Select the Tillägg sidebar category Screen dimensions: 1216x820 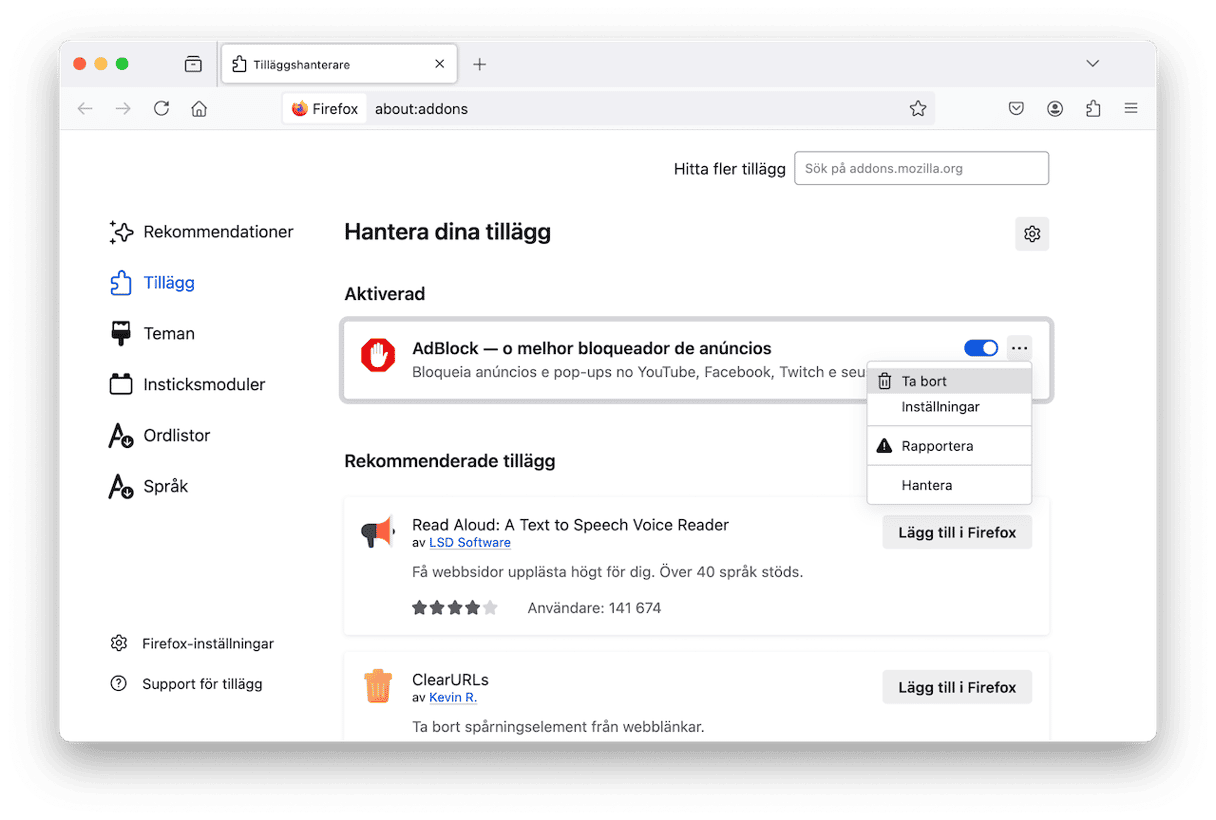click(x=152, y=283)
